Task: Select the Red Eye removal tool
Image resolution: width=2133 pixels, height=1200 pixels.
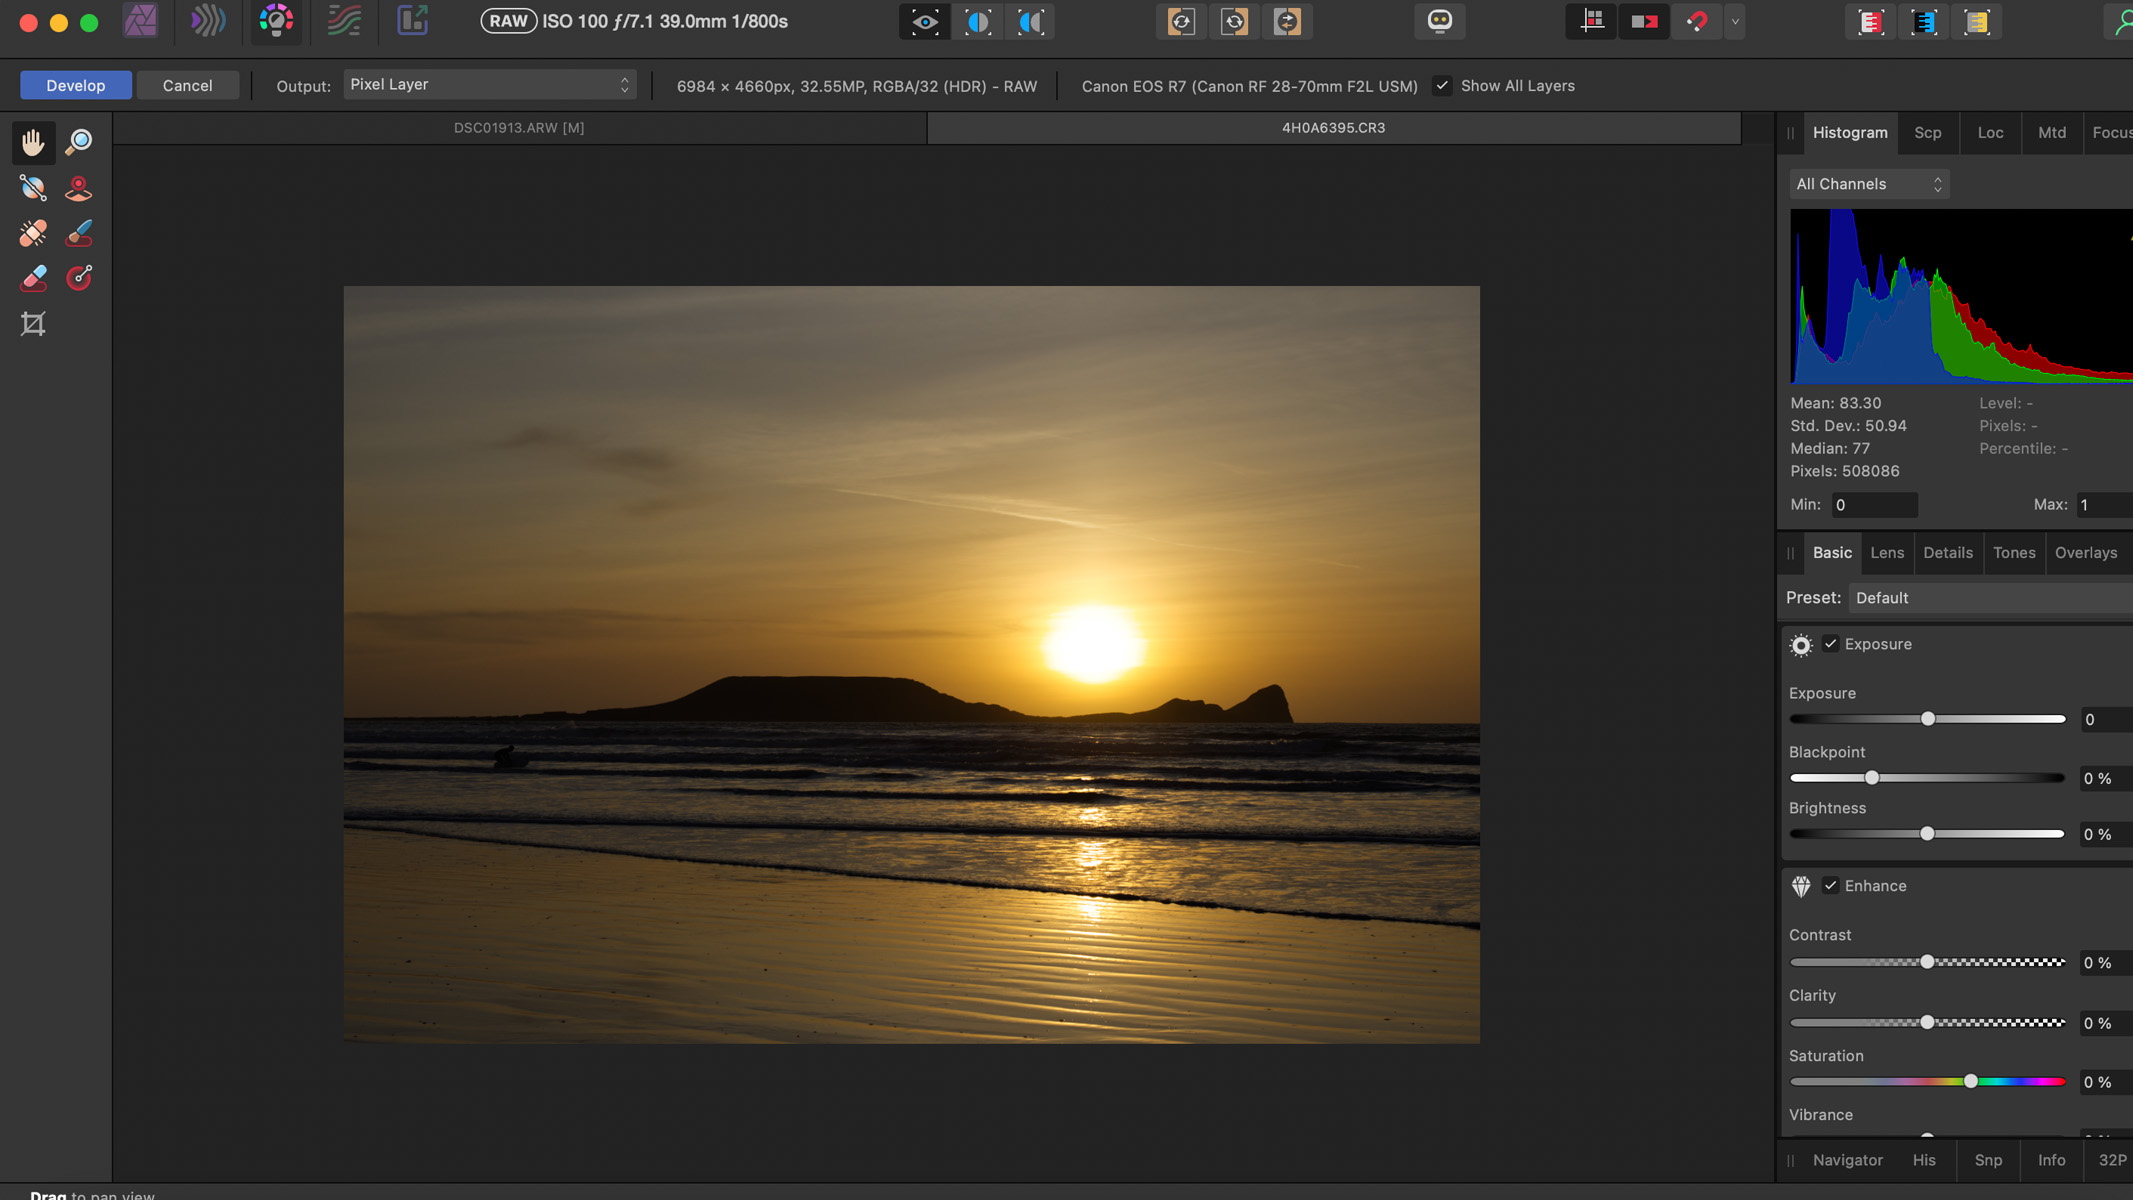Action: coord(79,186)
